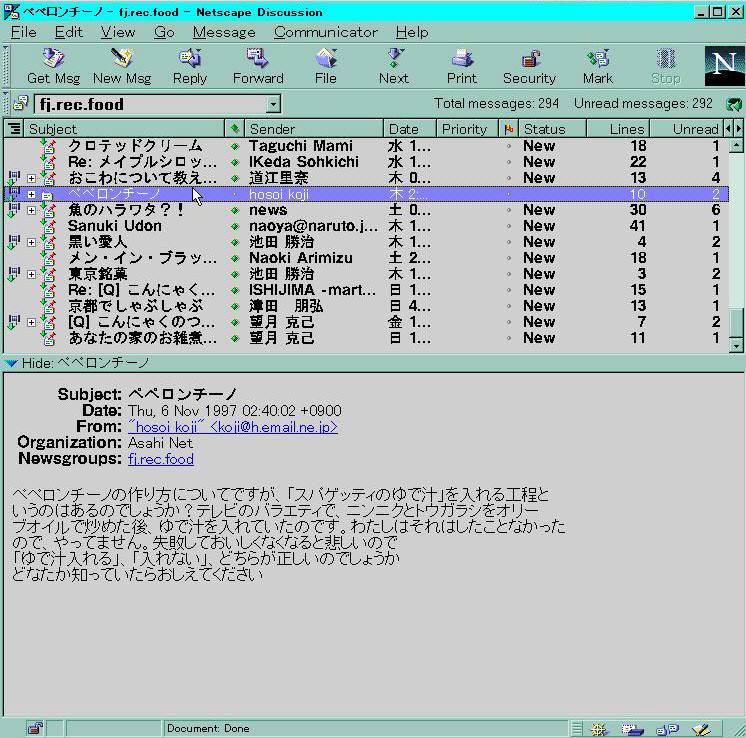The width and height of the screenshot is (746, 738).
Task: Click the Print toolbar icon
Action: pos(461,66)
